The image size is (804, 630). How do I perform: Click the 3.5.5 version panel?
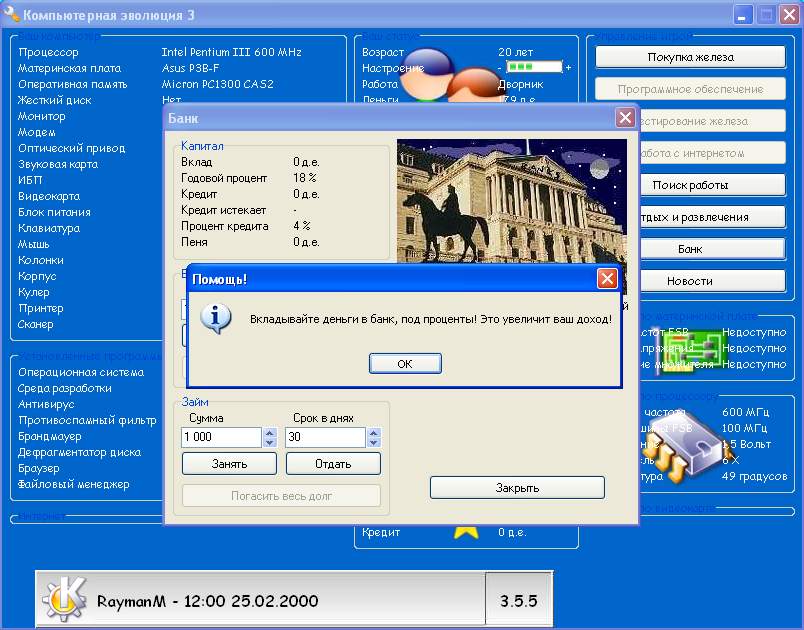coord(518,600)
